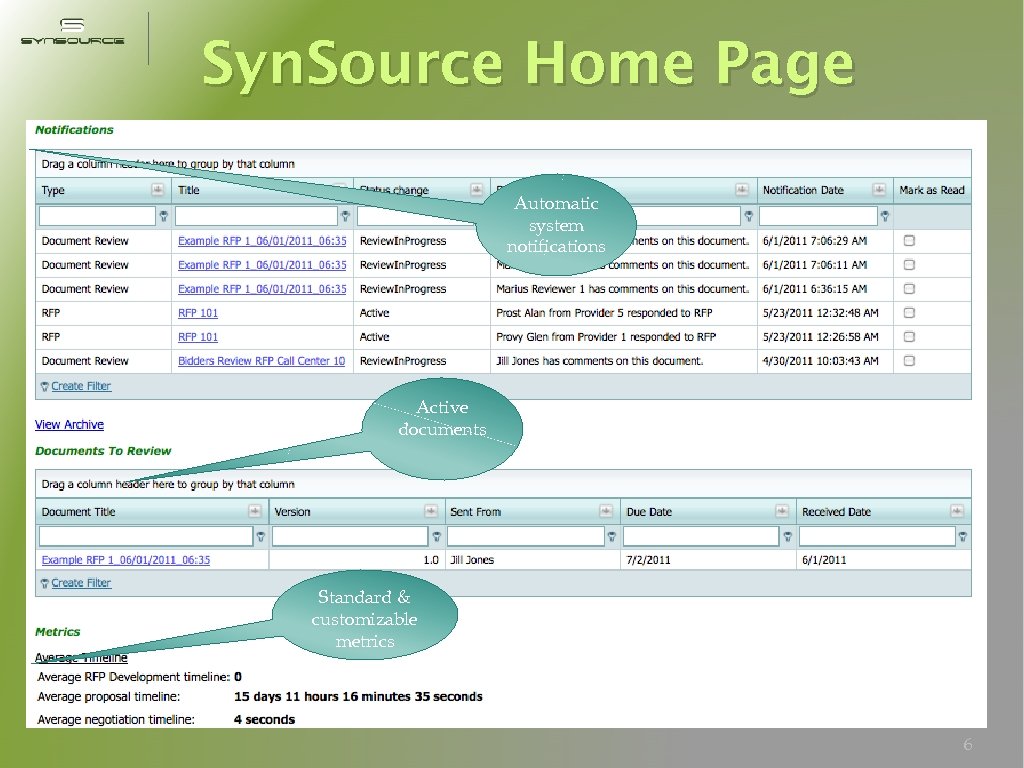Click Title filter input field

point(256,216)
